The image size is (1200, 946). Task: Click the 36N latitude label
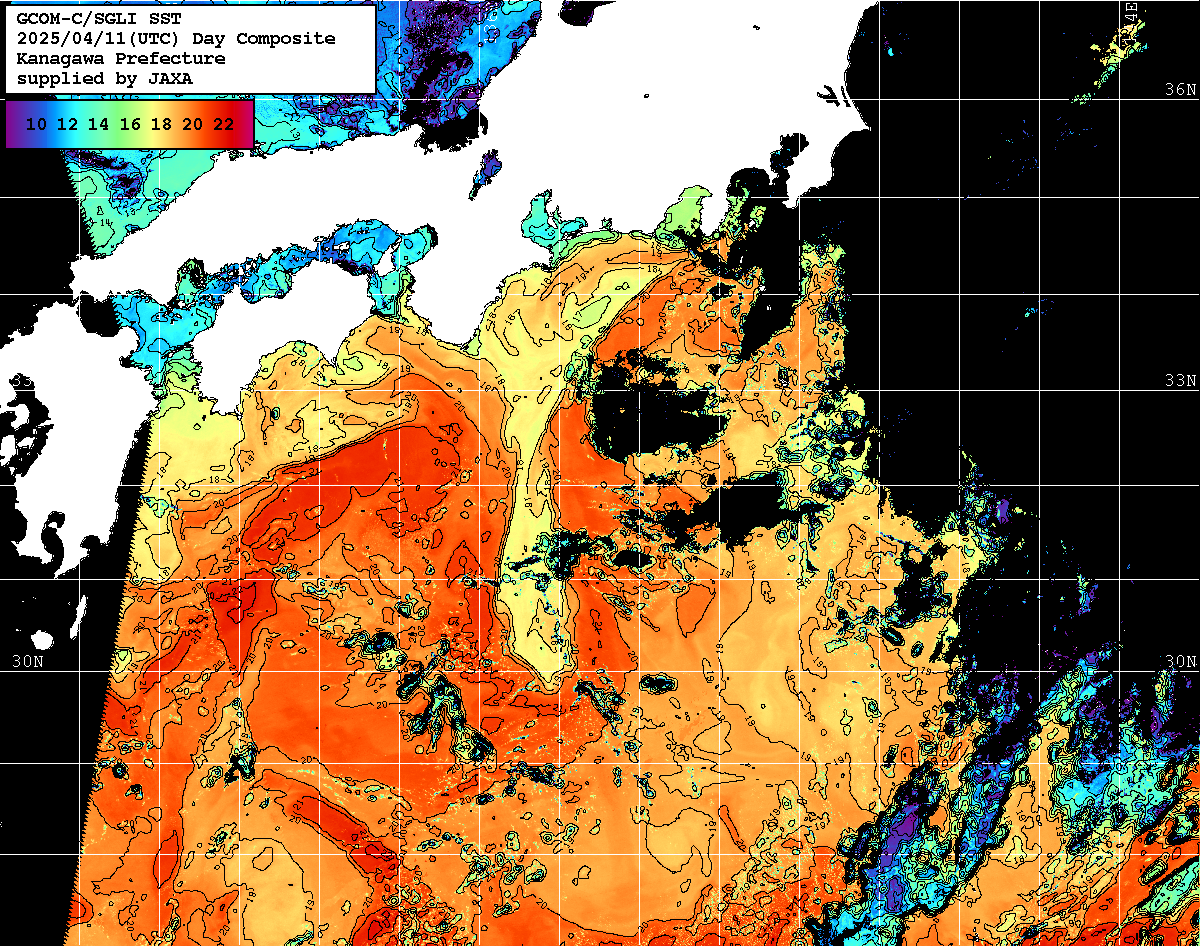point(1181,89)
